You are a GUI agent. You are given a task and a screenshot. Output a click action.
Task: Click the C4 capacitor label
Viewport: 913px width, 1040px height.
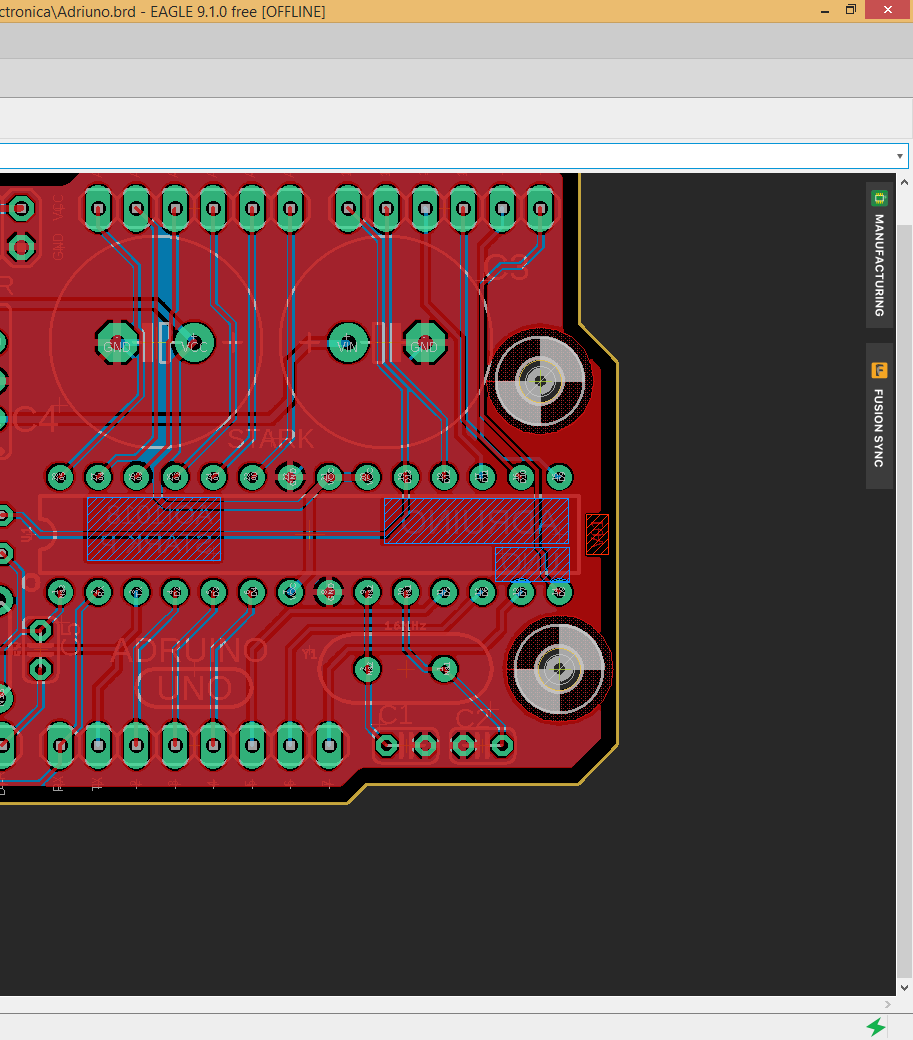point(34,420)
